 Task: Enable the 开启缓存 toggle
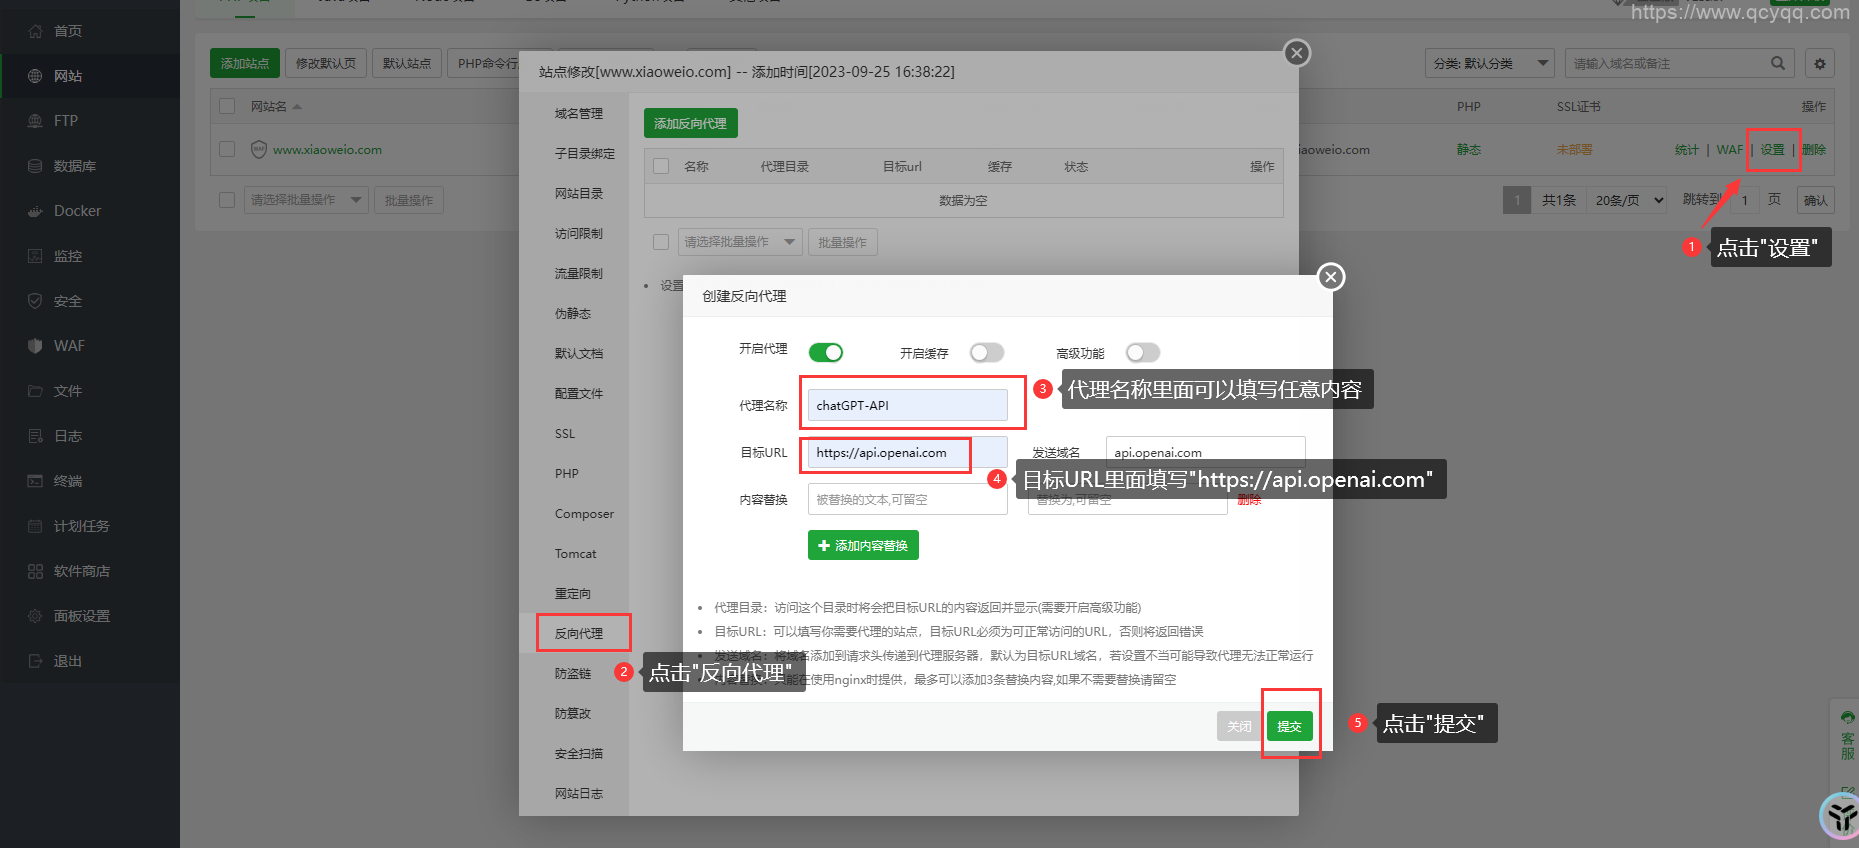pos(986,352)
